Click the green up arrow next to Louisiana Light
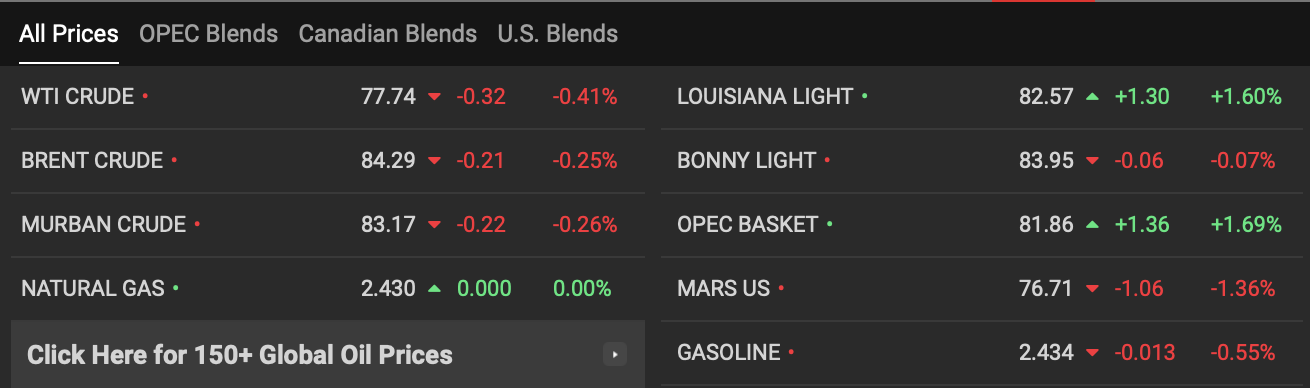 (x=1092, y=97)
